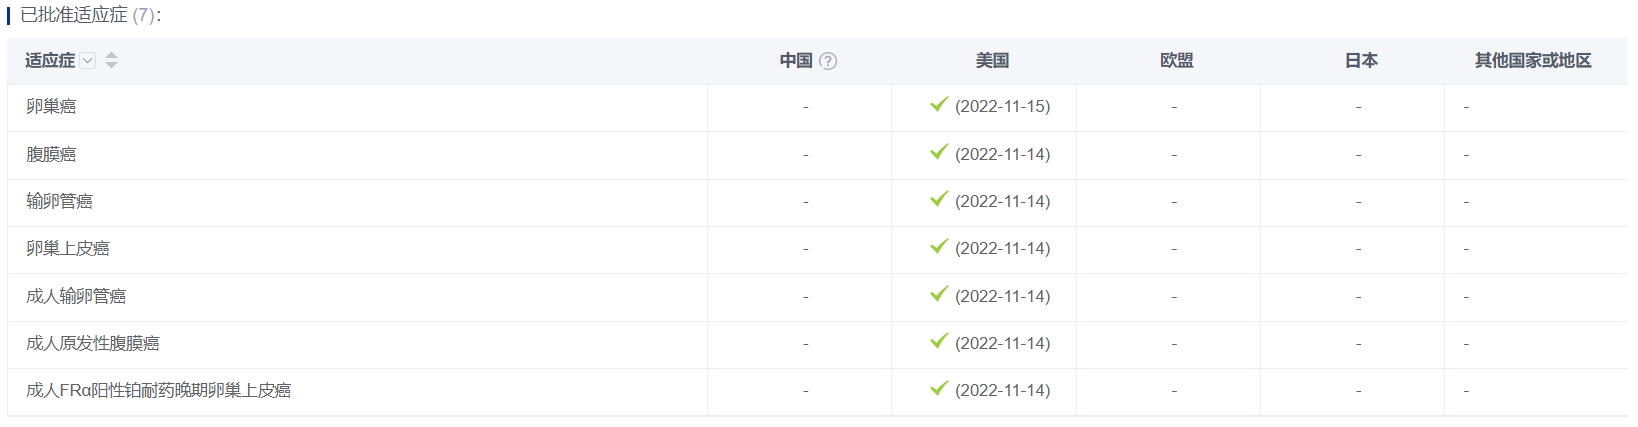1638x427 pixels.
Task: Open the 成人原发性腹膜癌 indication entry
Action: point(93,344)
